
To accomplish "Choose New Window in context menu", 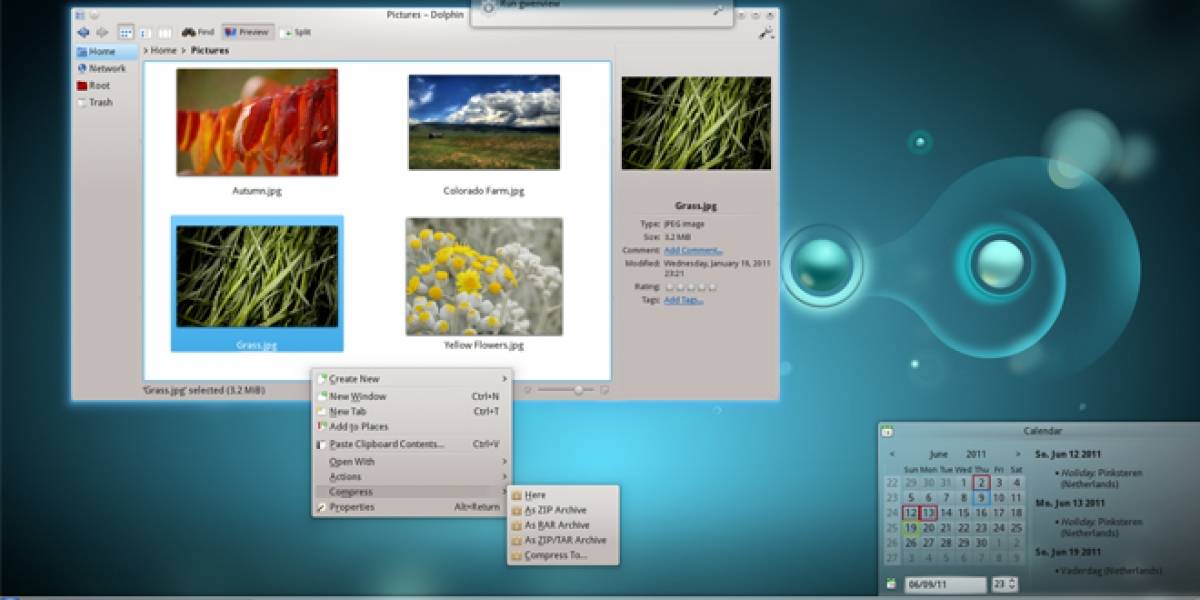I will [412, 396].
